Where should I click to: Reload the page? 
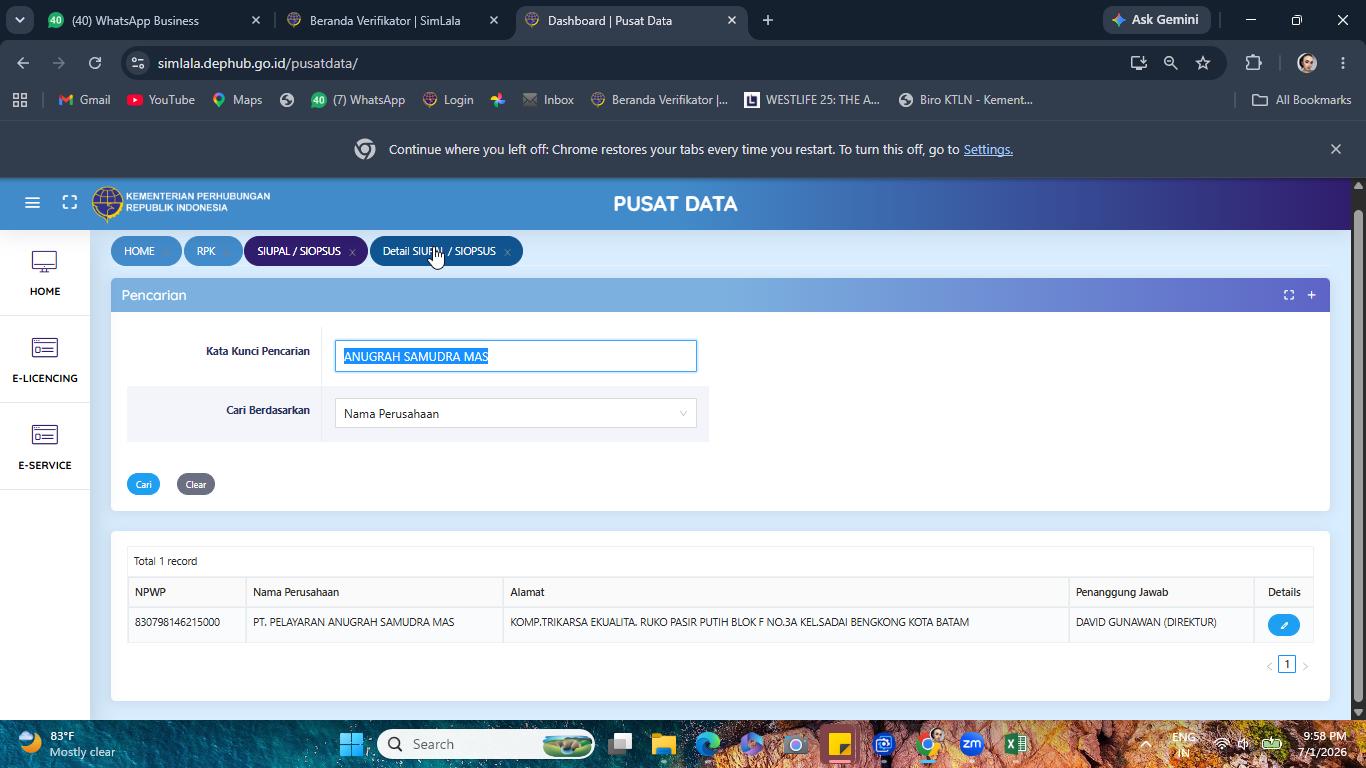tap(95, 63)
